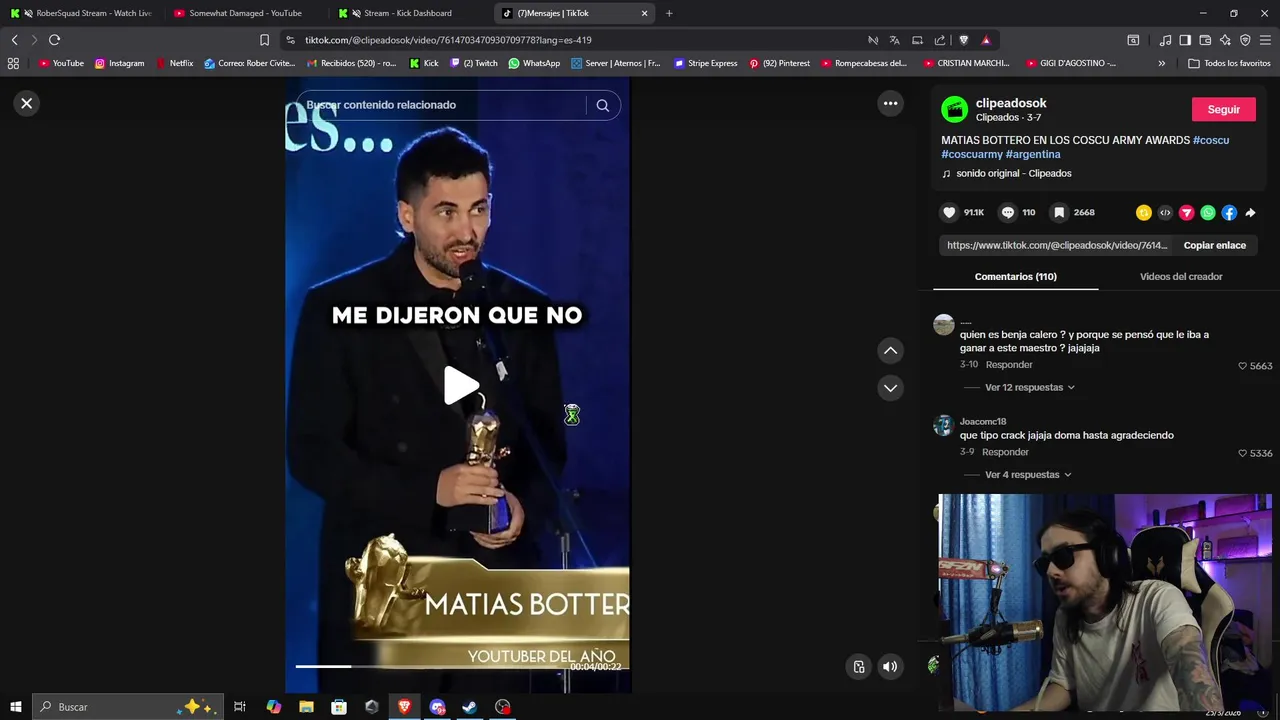Play the paused TikTok video

[460, 386]
